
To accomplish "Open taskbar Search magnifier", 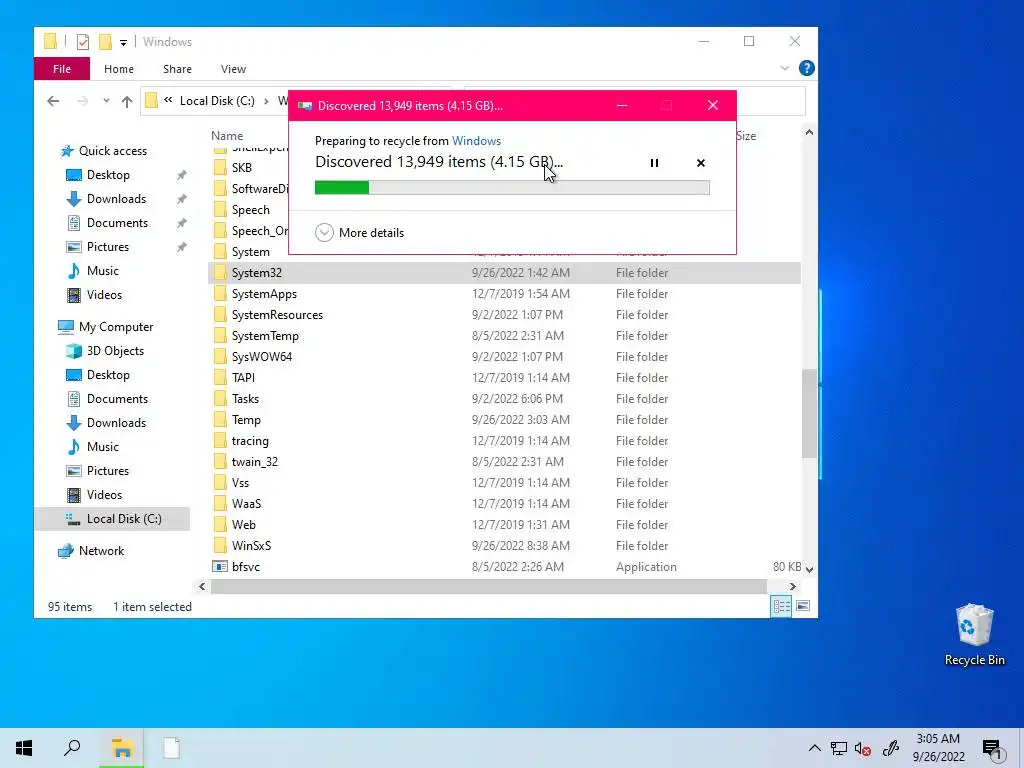I will (x=72, y=748).
